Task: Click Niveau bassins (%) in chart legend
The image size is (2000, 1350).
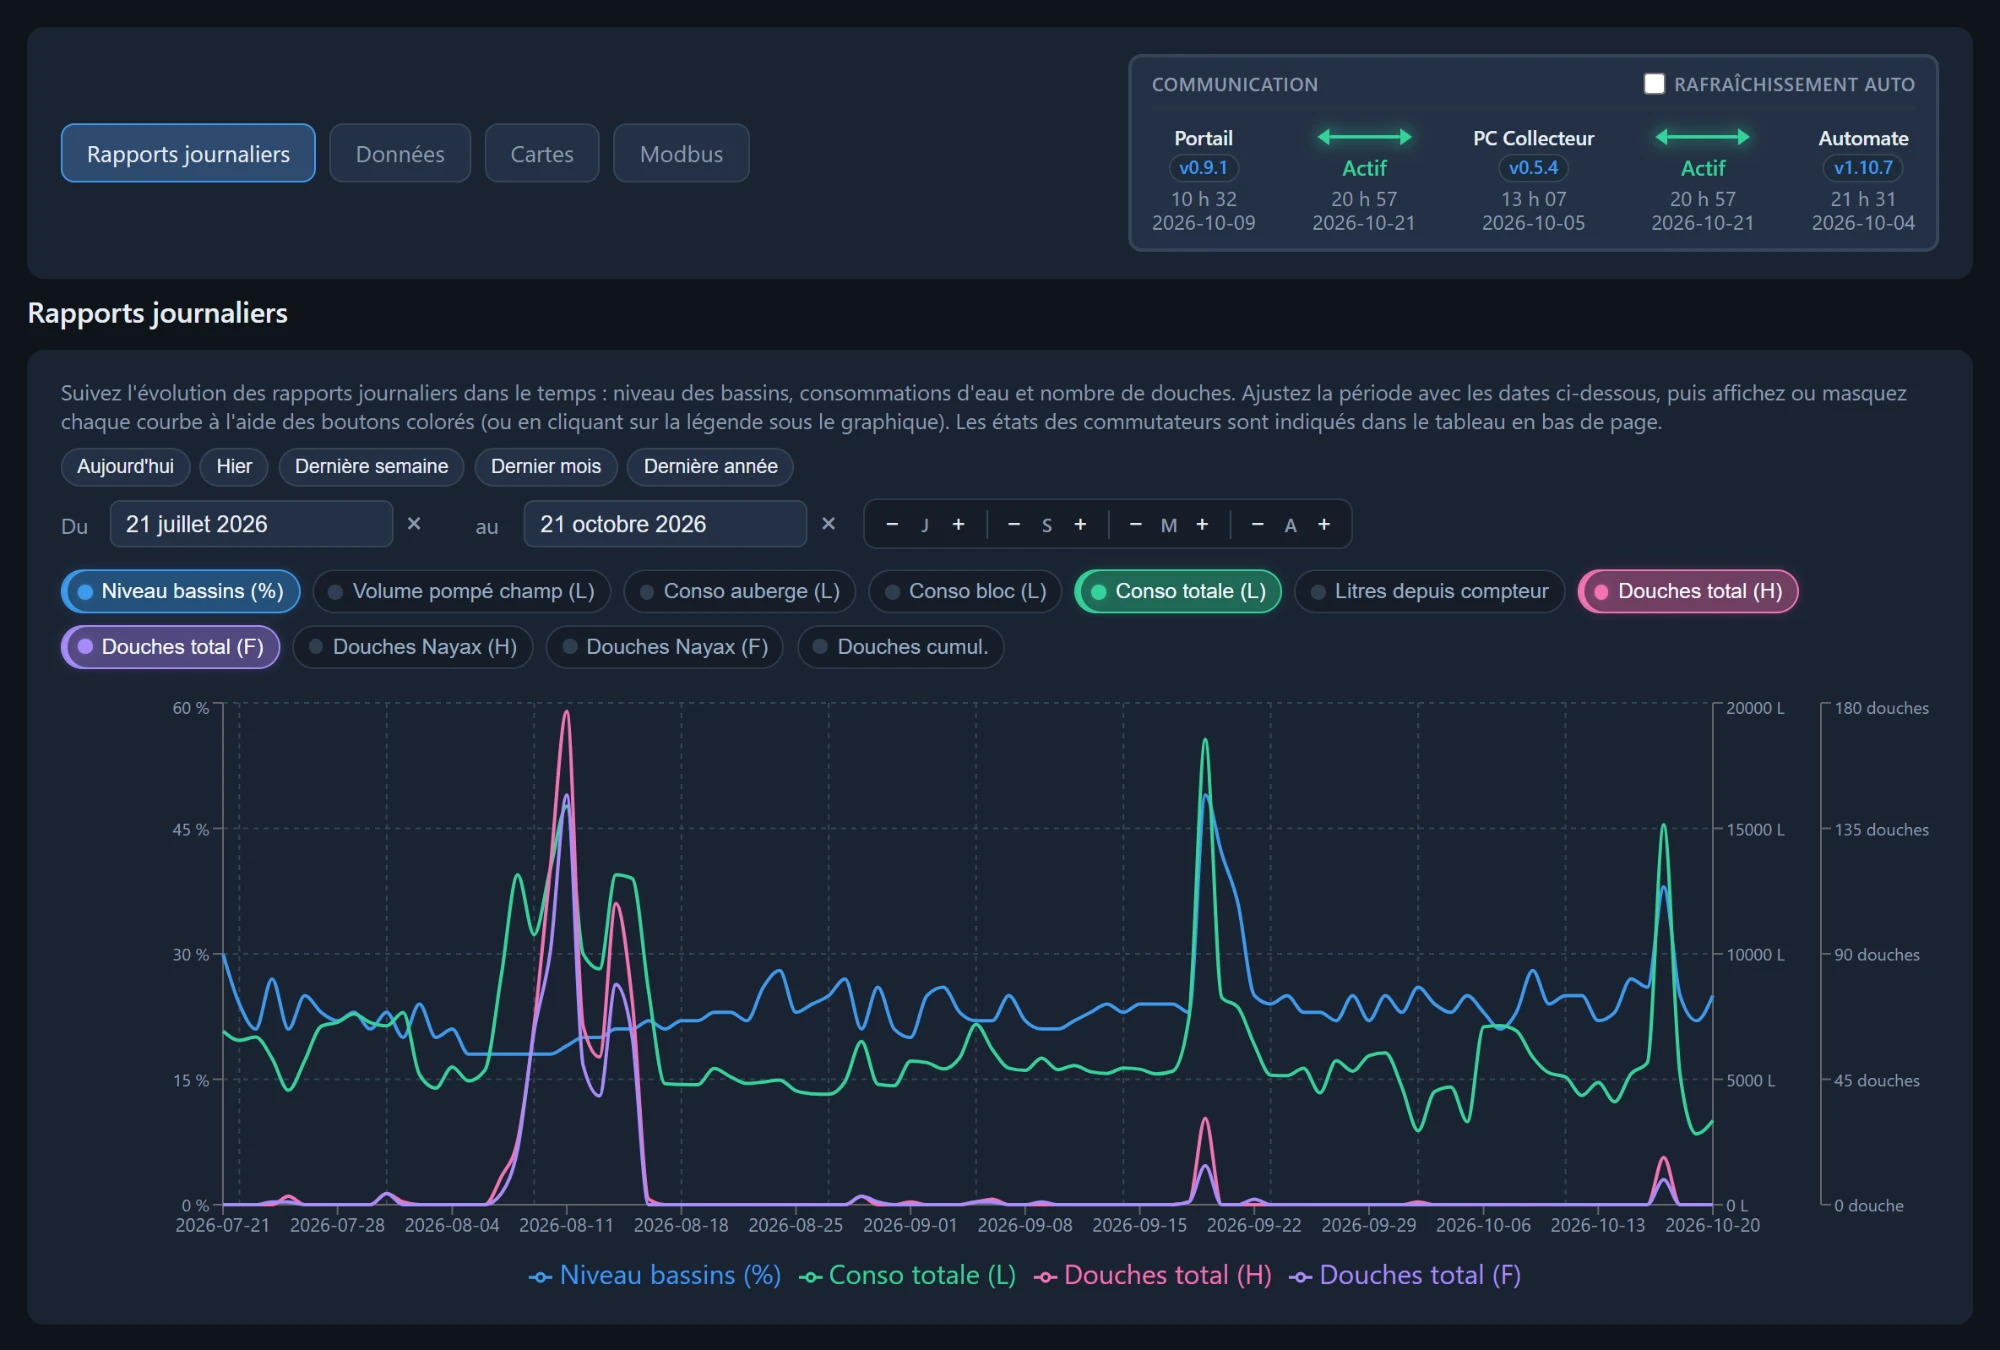Action: (x=655, y=1275)
